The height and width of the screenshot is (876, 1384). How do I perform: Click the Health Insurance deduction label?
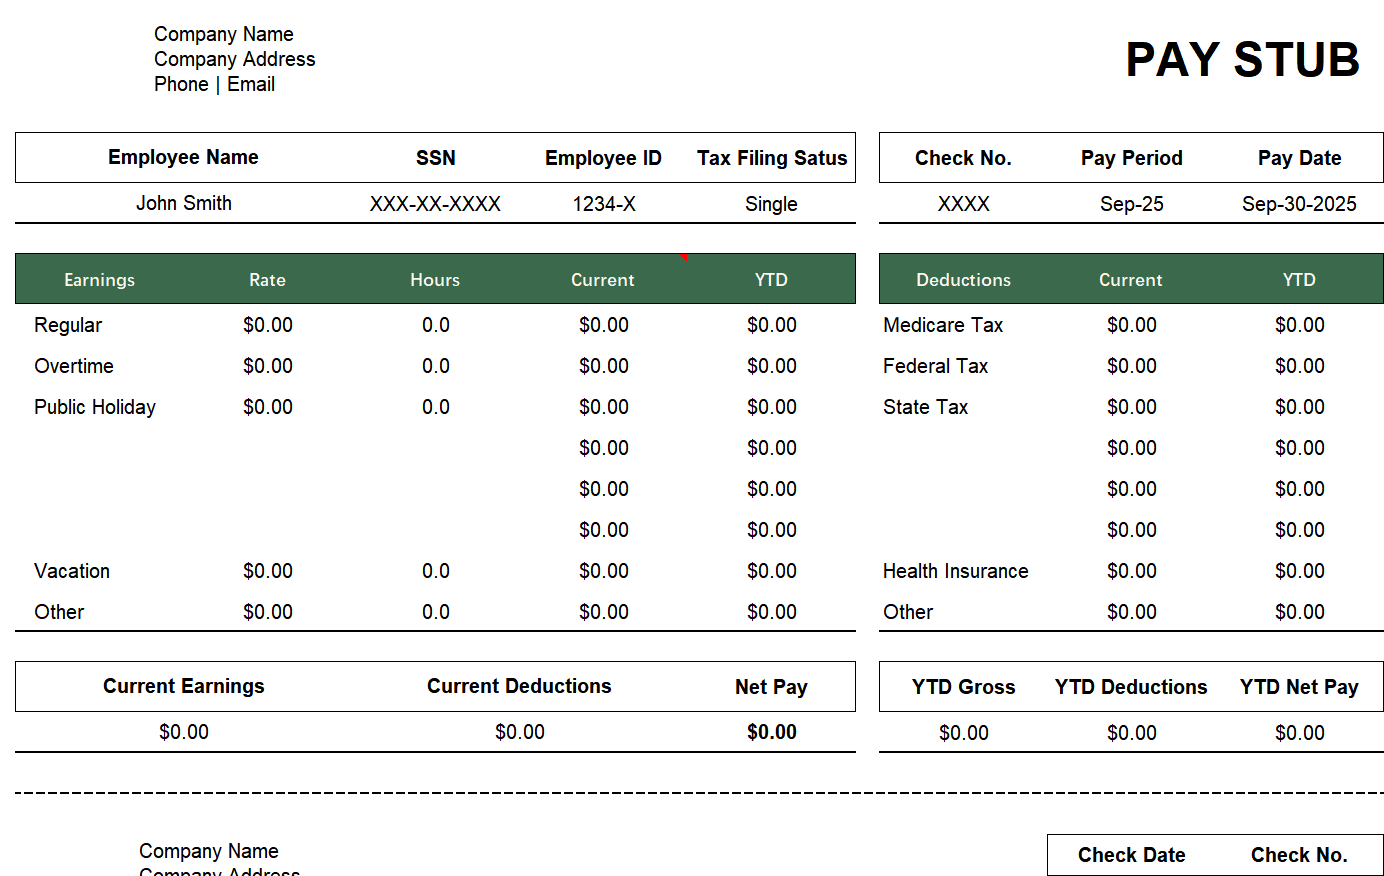[955, 571]
